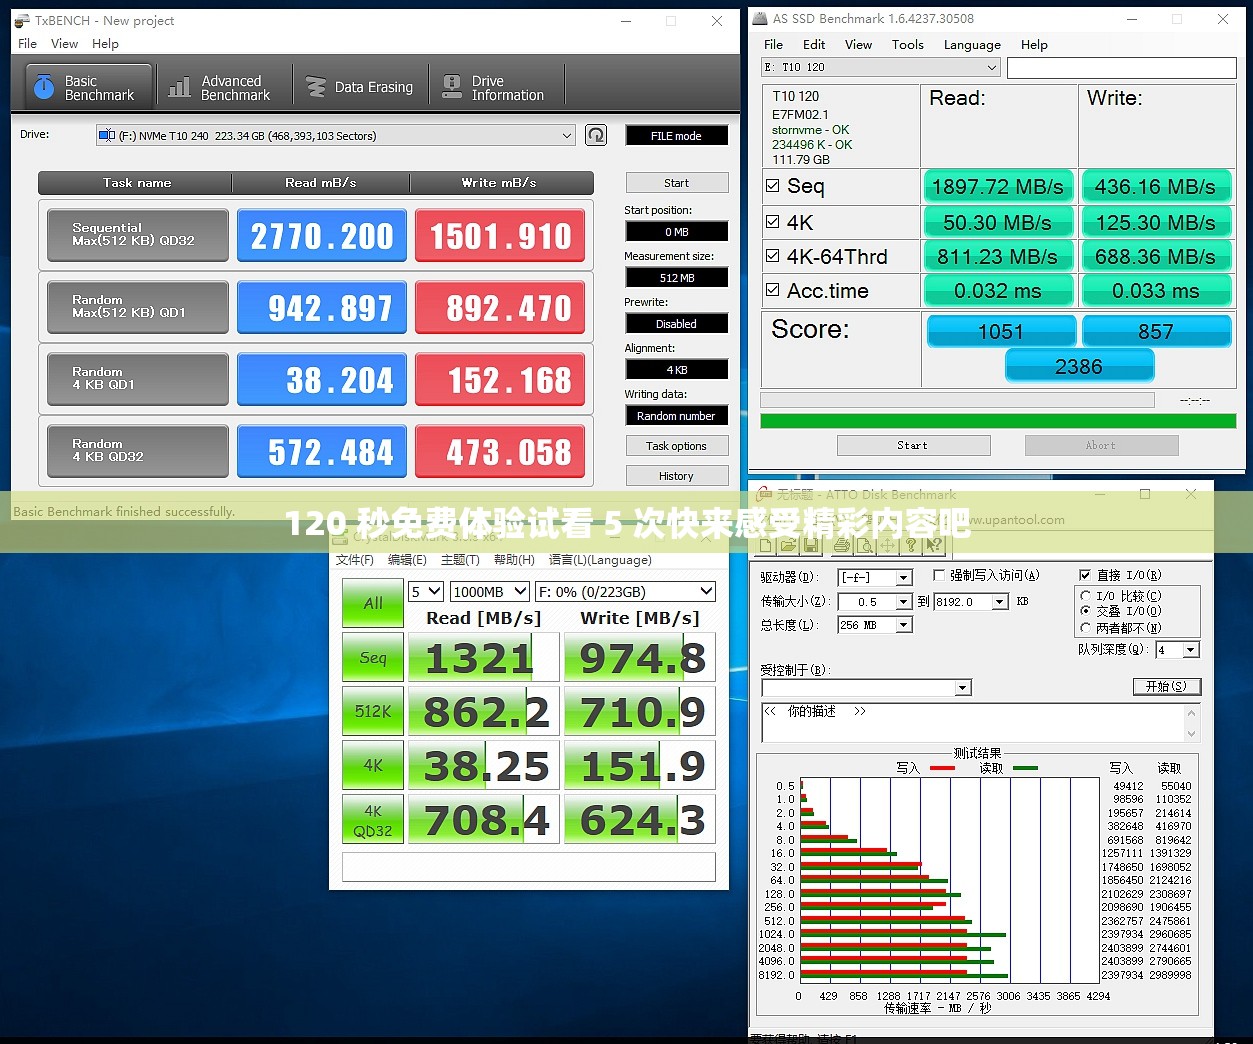
Task: Open Language menu in AS SSD
Action: click(972, 44)
